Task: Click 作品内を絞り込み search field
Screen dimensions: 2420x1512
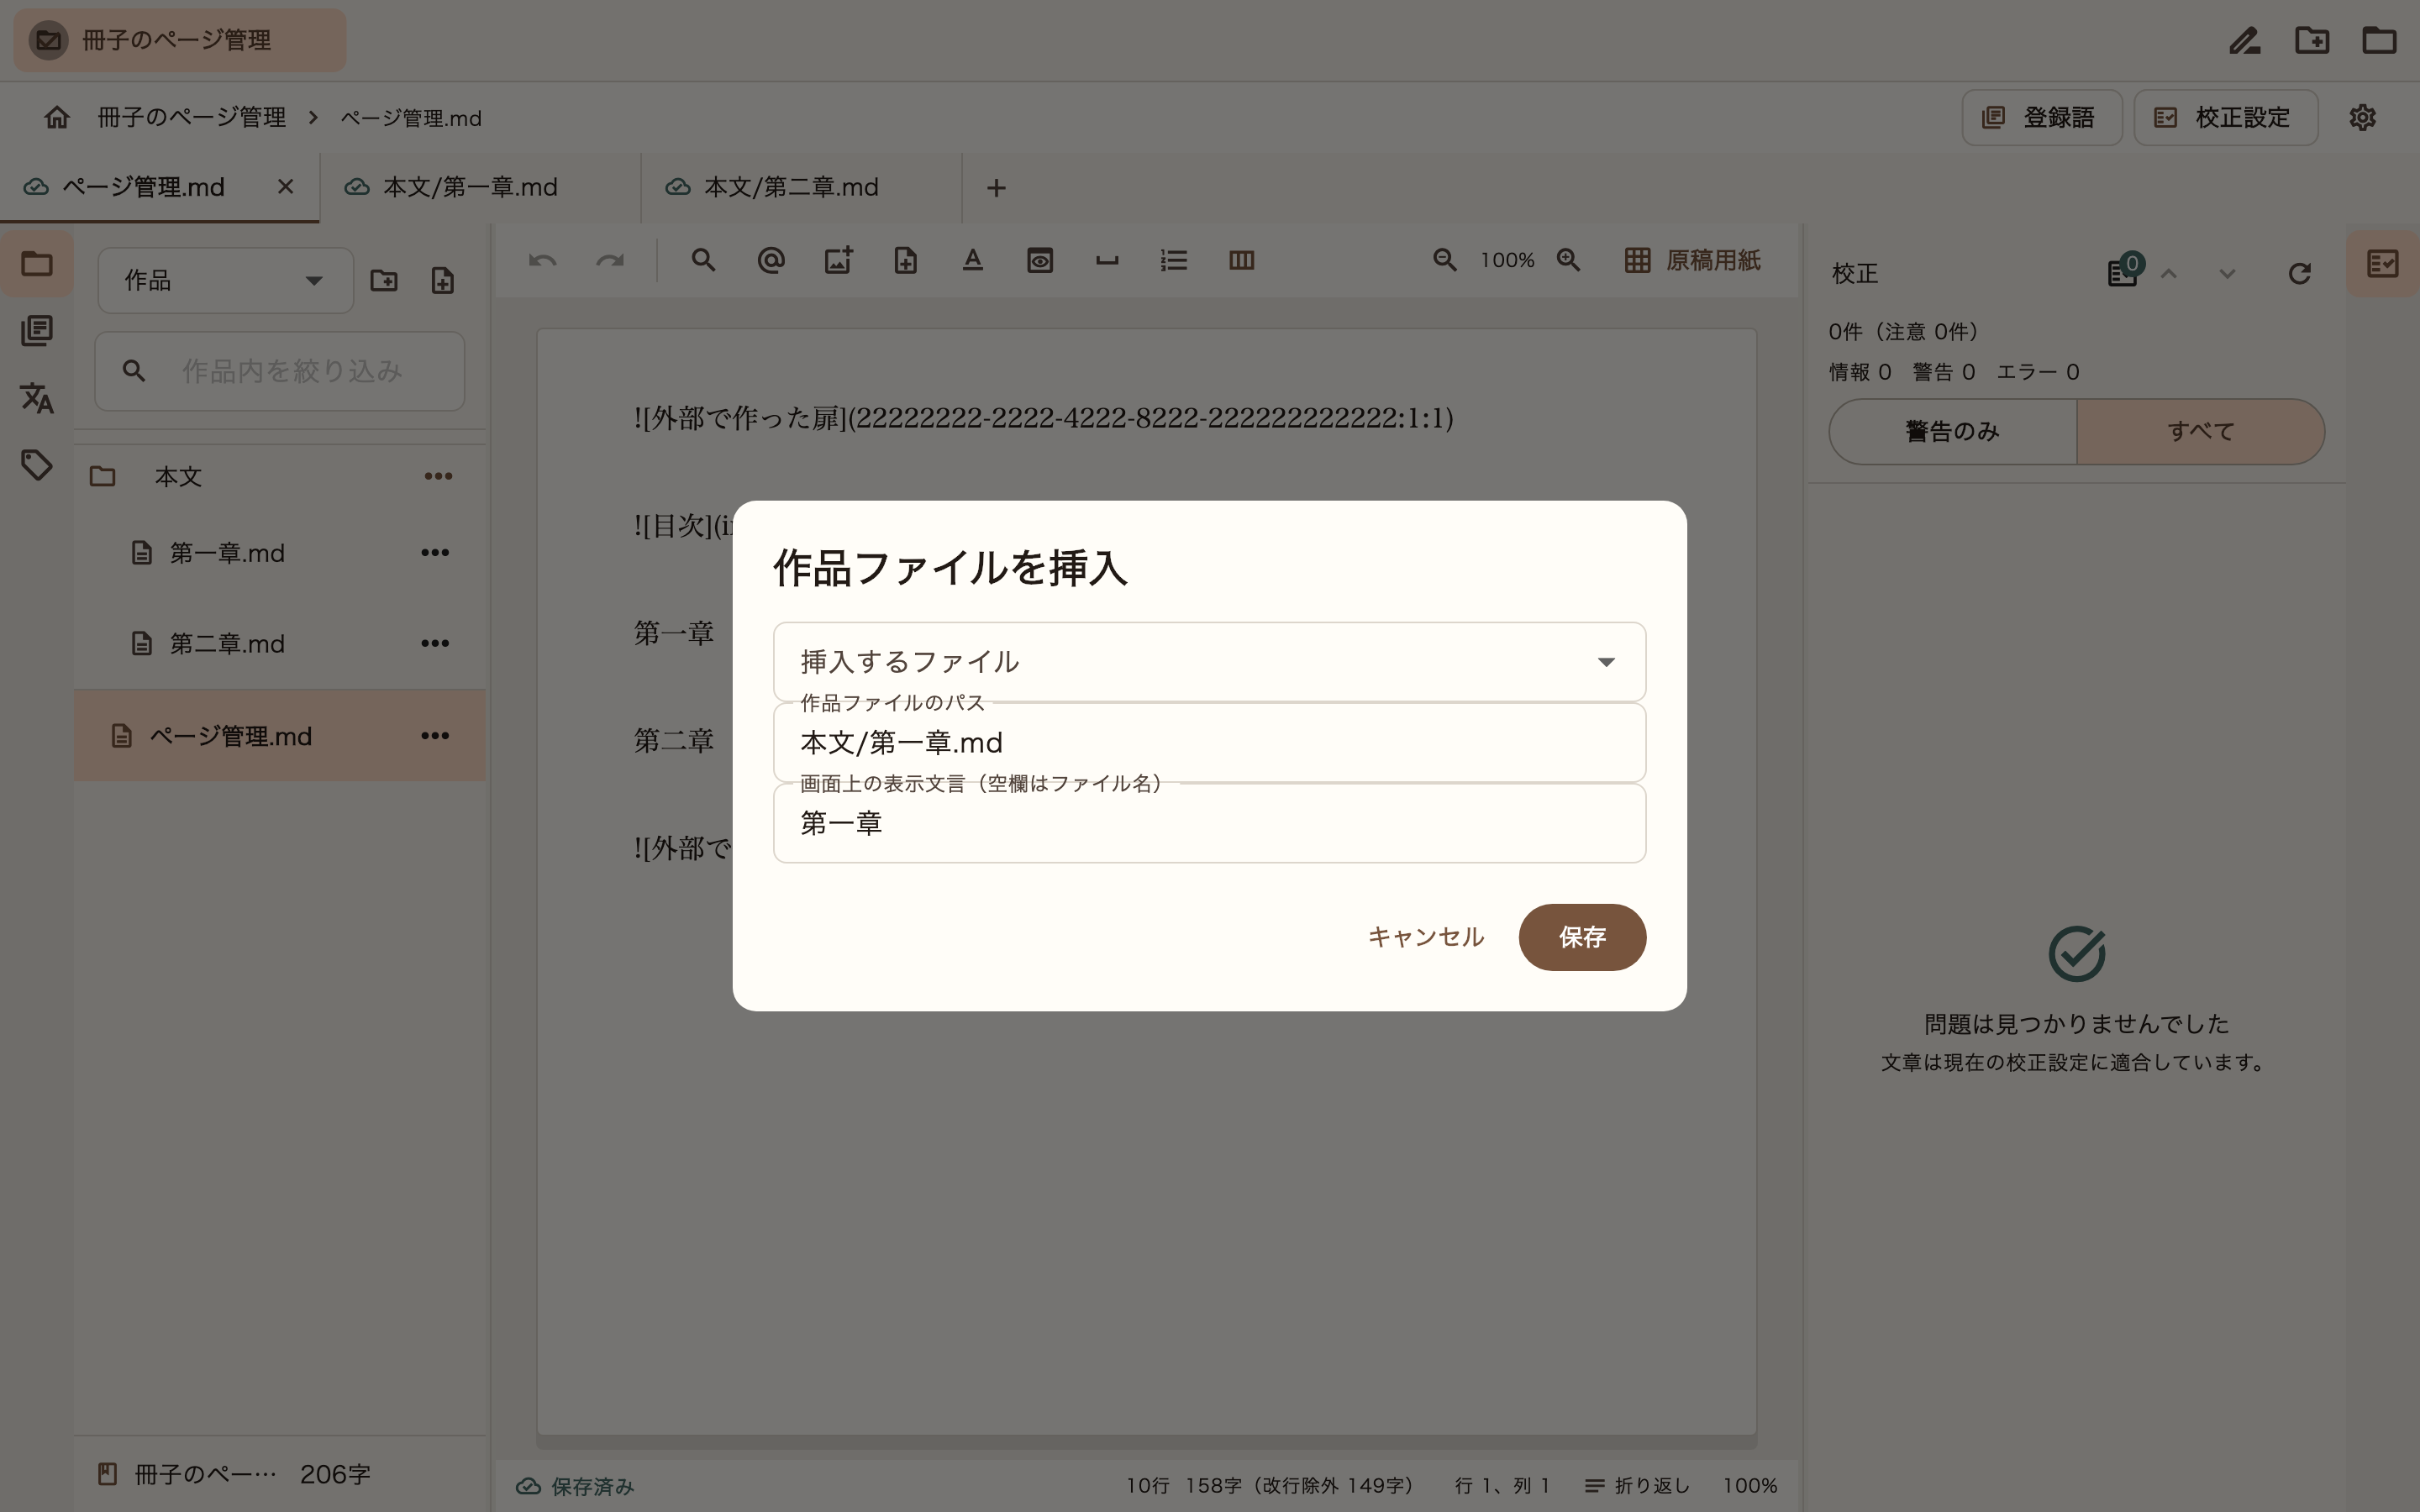Action: pos(280,371)
